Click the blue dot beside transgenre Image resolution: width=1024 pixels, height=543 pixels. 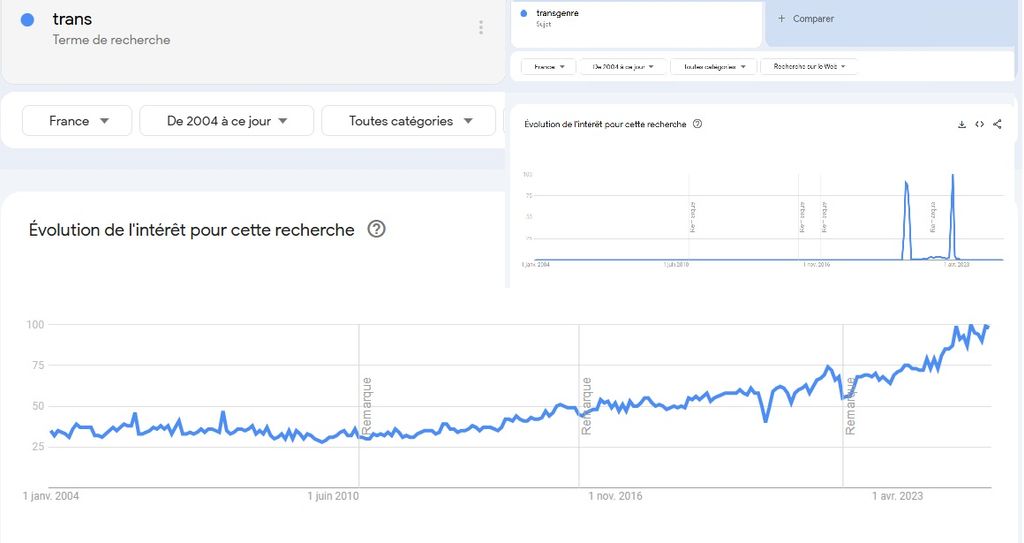pyautogui.click(x=524, y=13)
